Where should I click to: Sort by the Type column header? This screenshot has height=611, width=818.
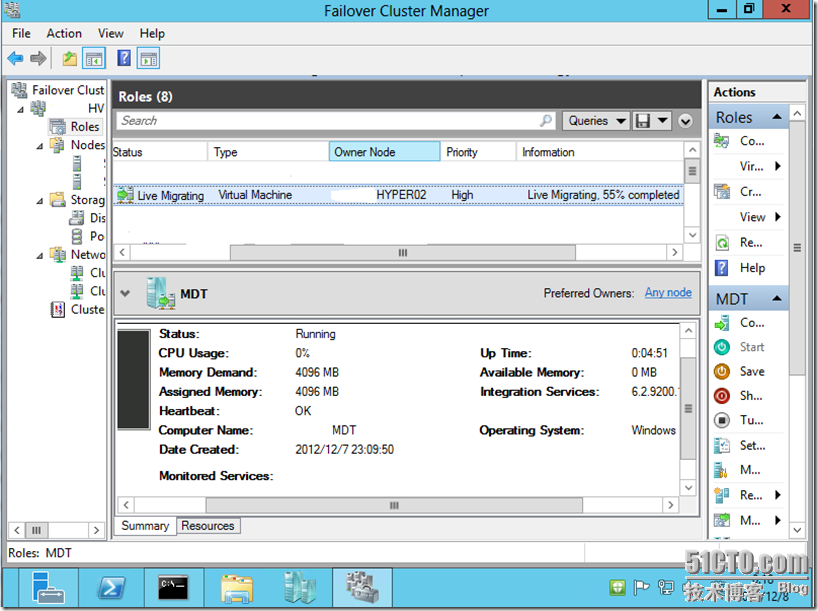(x=268, y=152)
